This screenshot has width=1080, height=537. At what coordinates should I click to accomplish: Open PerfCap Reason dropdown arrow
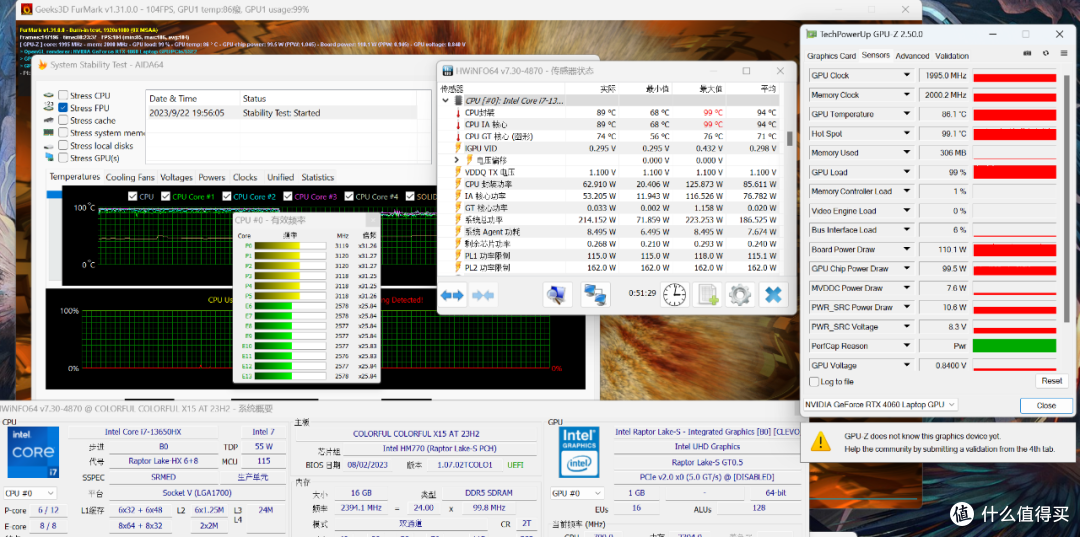coord(907,346)
